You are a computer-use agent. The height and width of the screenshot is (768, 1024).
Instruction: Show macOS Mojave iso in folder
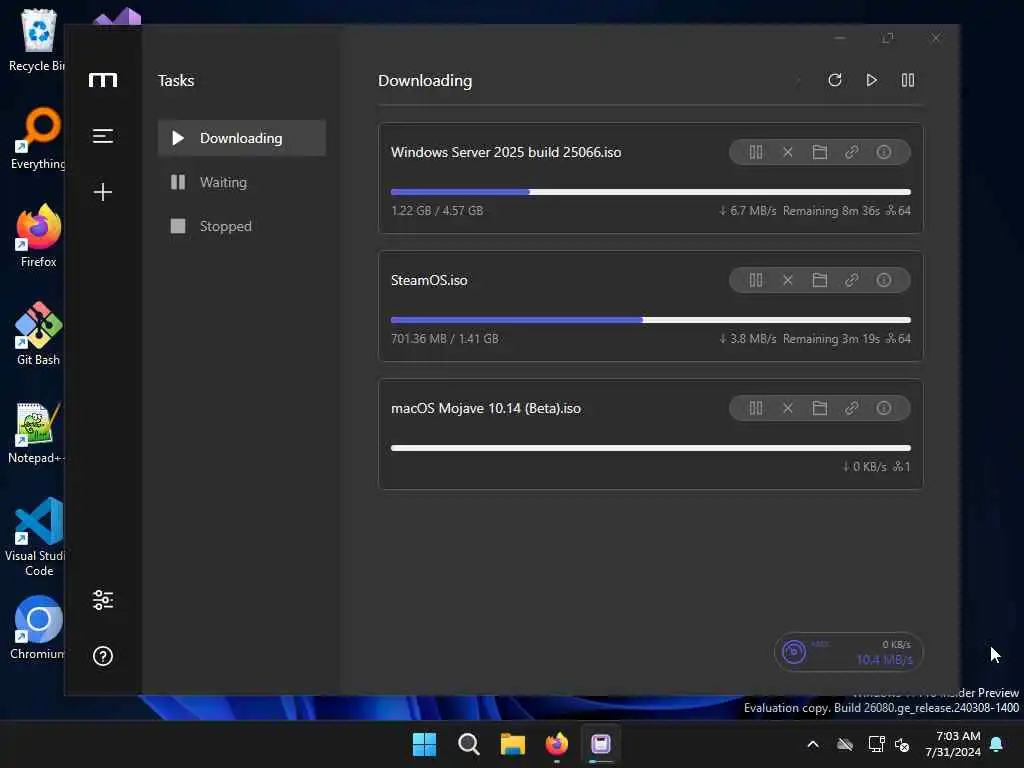(x=820, y=408)
